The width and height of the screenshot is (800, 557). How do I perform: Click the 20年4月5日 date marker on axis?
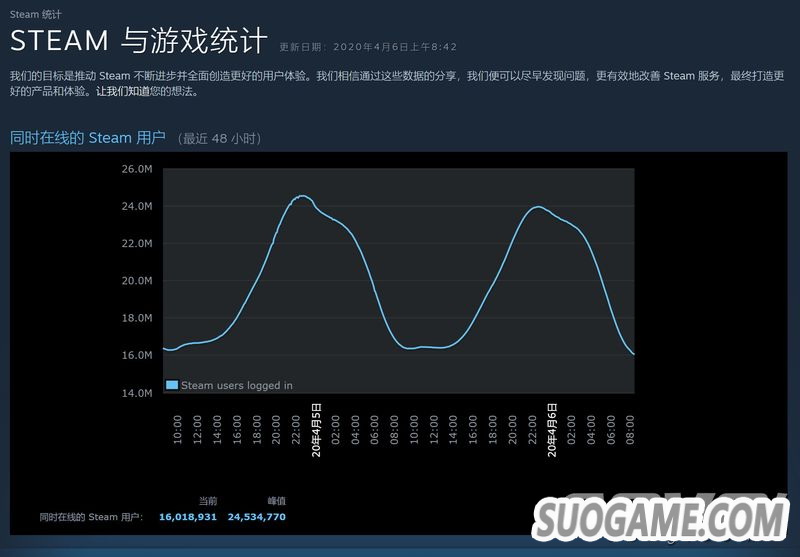317,430
